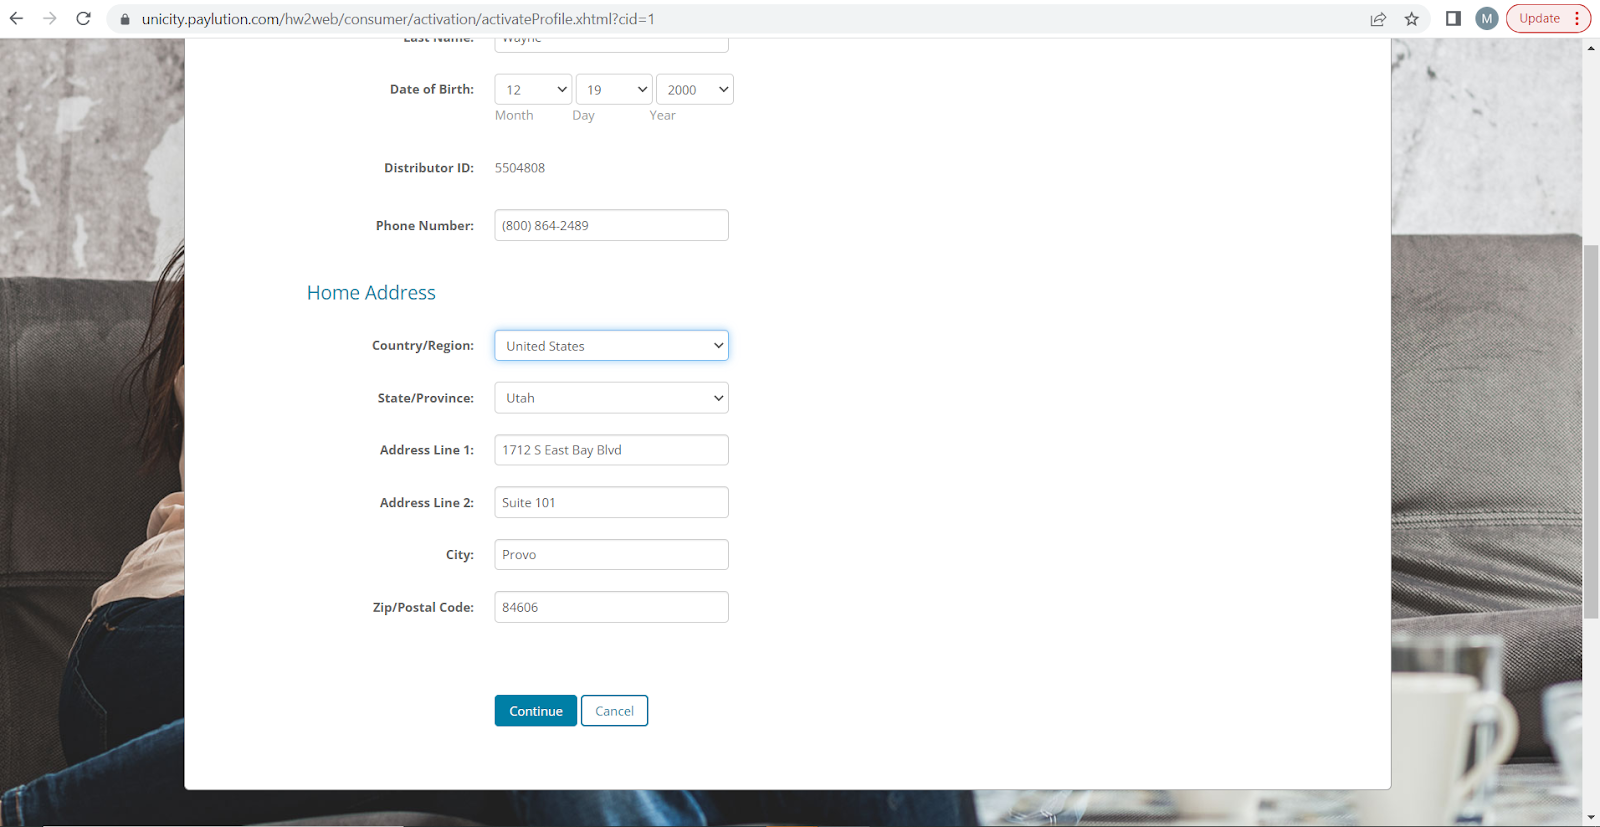Toggle the browser side panel
The height and width of the screenshot is (827, 1600).
(x=1453, y=19)
